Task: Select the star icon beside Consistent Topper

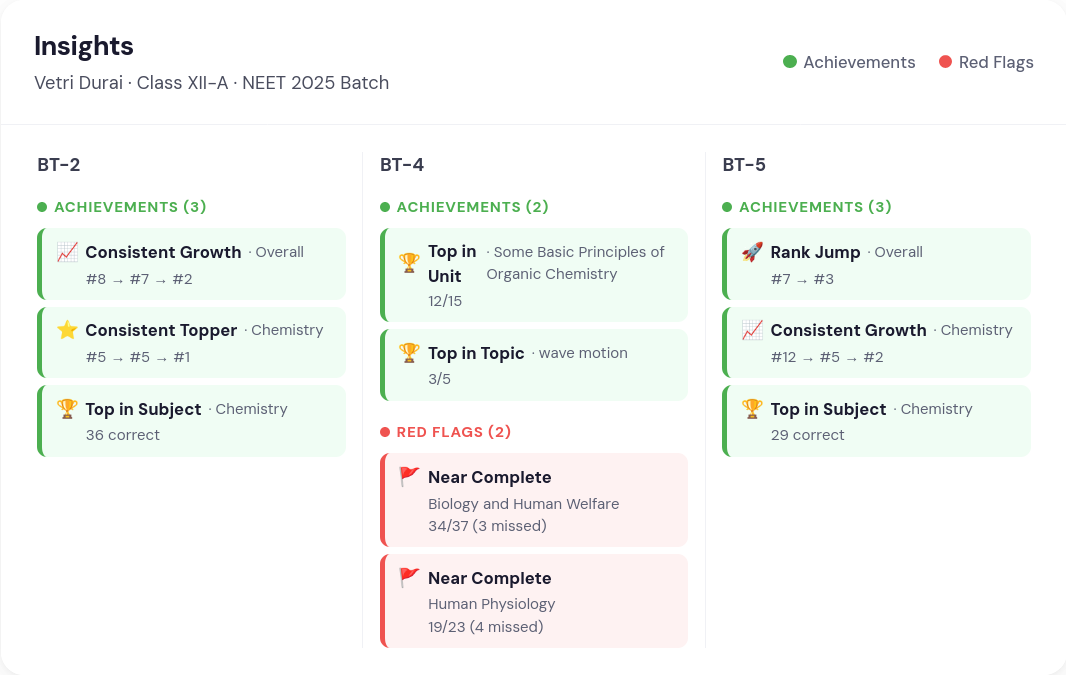Action: tap(67, 329)
